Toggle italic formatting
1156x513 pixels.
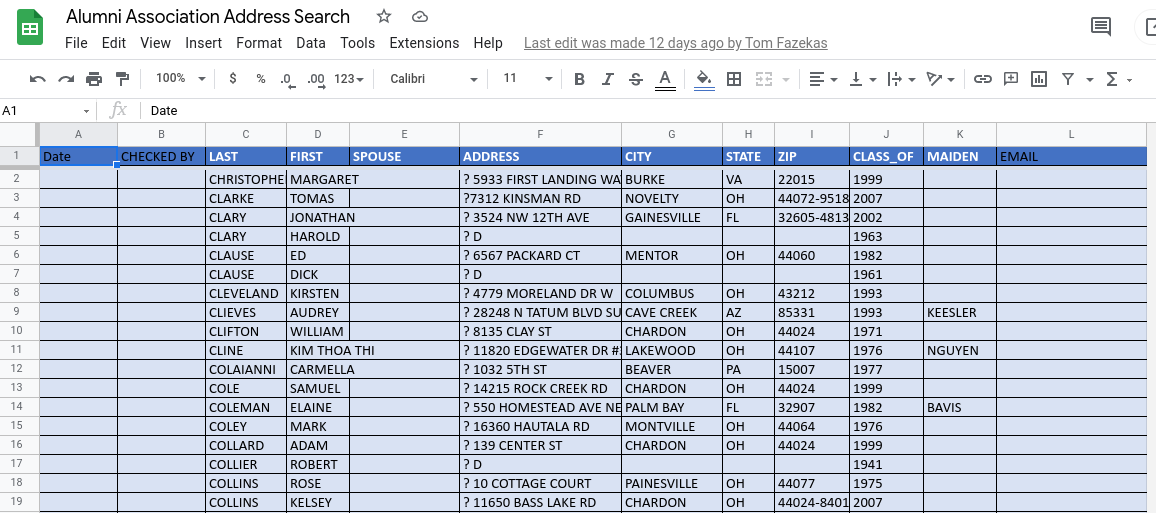pos(607,79)
